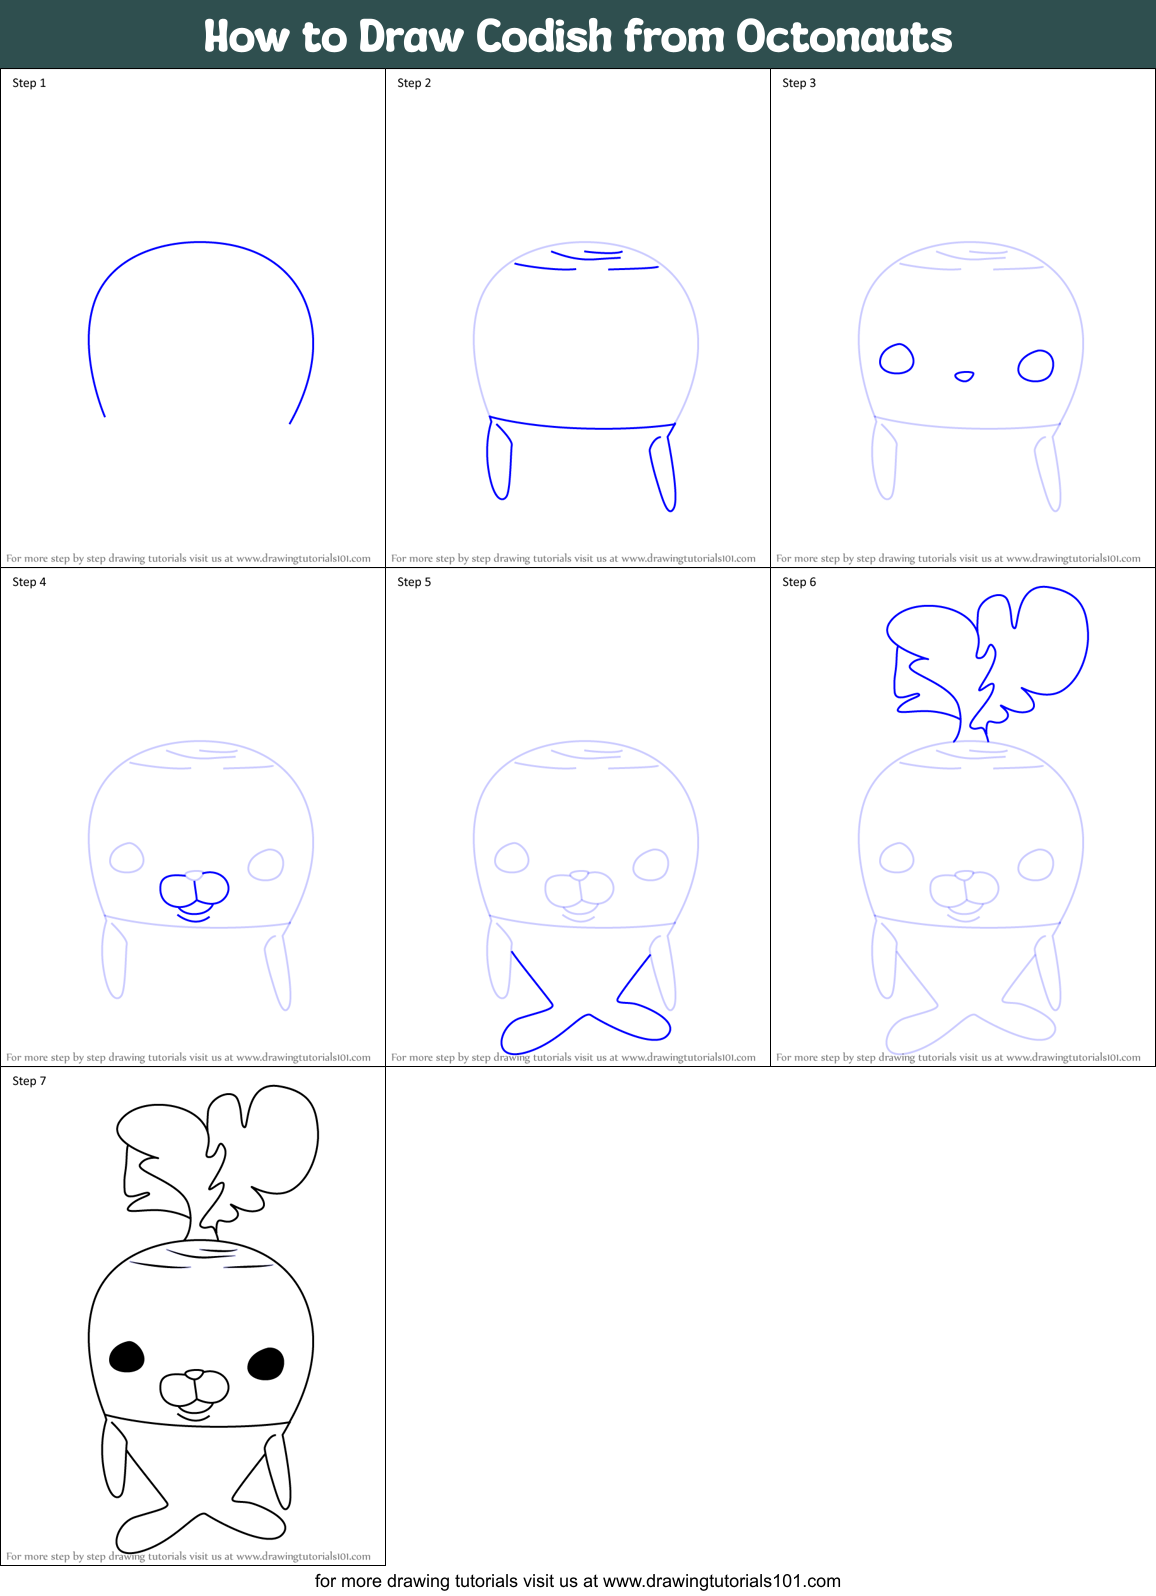The width and height of the screenshot is (1156, 1596).
Task: Click the 'Step 5' label
Action: point(414,582)
